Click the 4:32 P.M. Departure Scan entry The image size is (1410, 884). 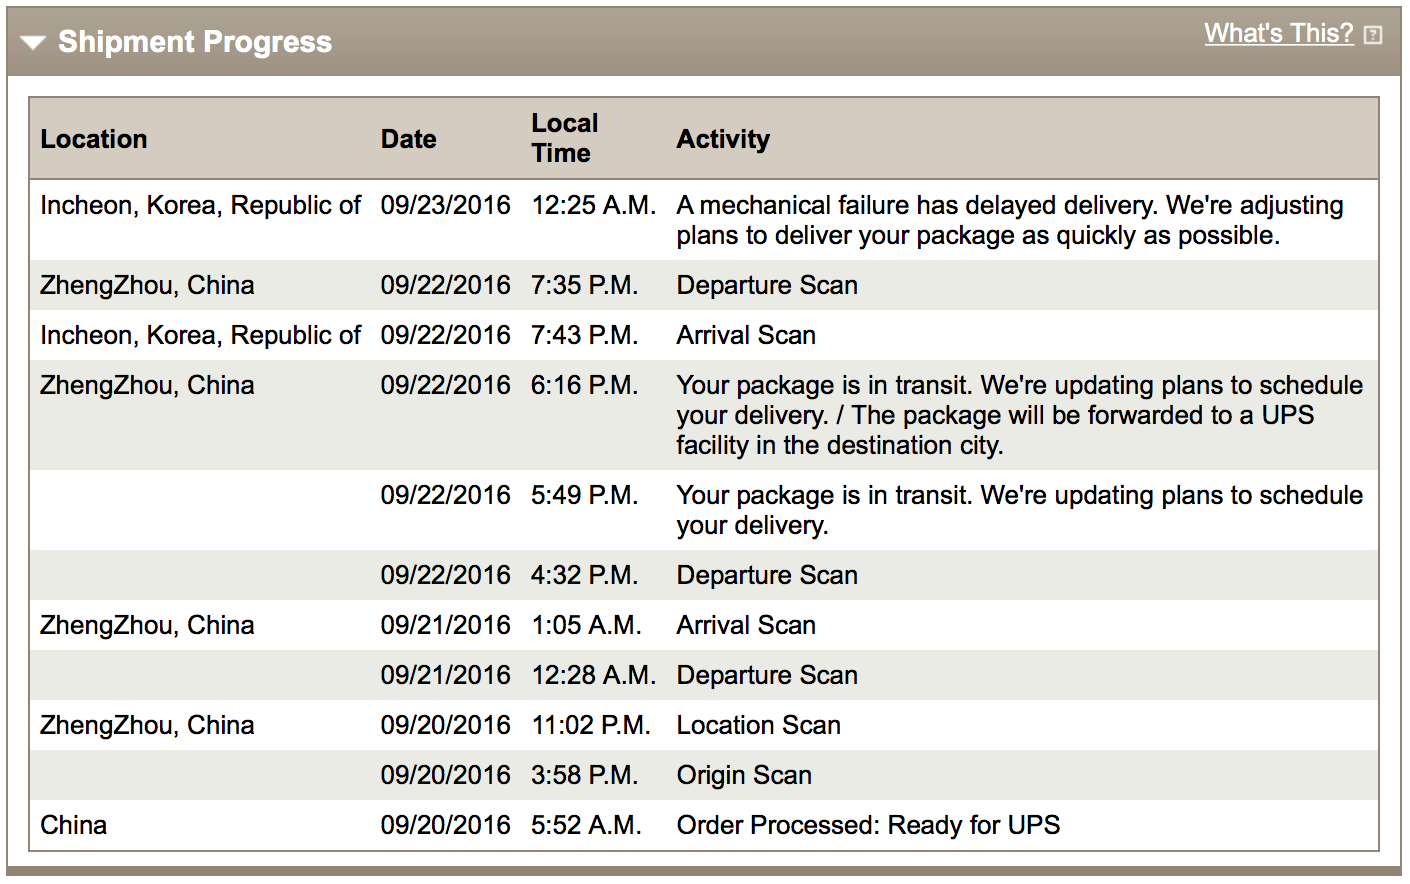point(767,575)
